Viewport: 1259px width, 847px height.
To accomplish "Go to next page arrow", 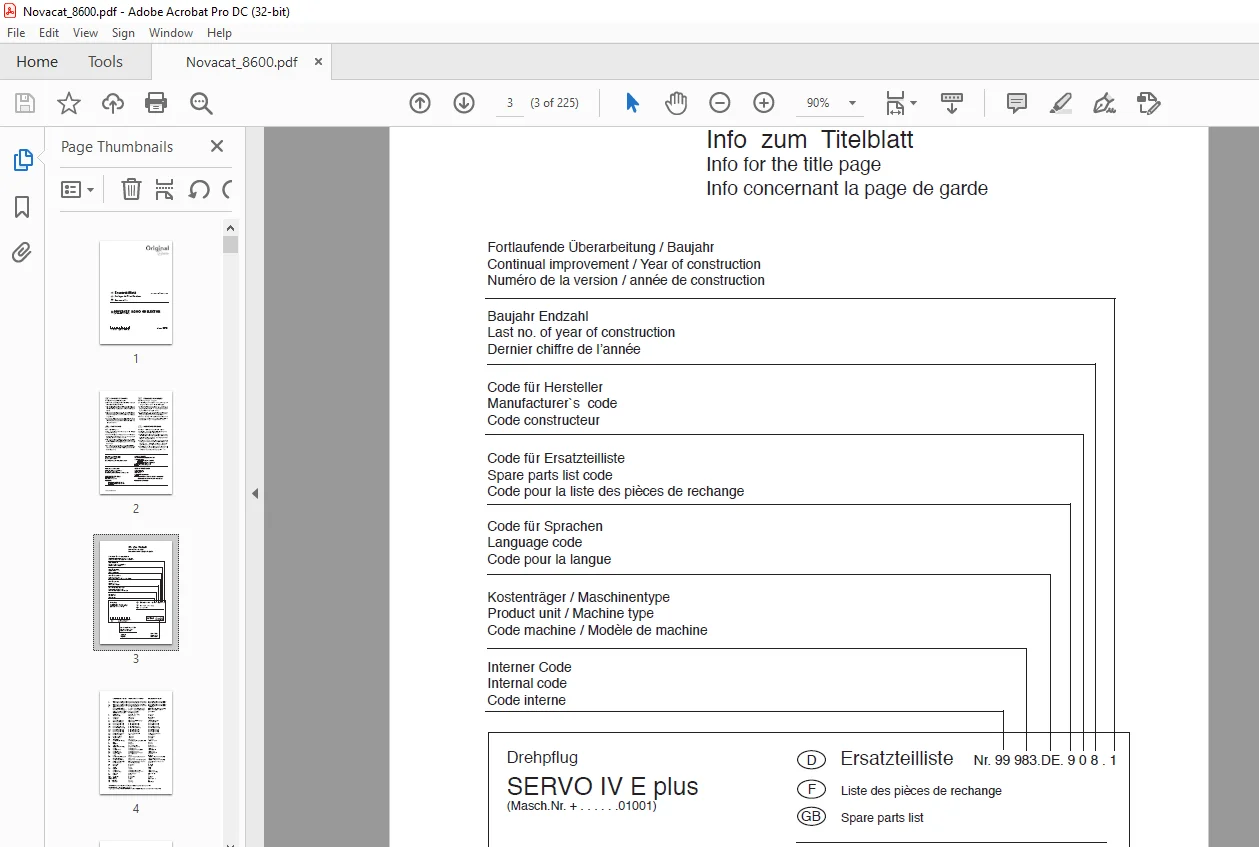I will point(464,103).
